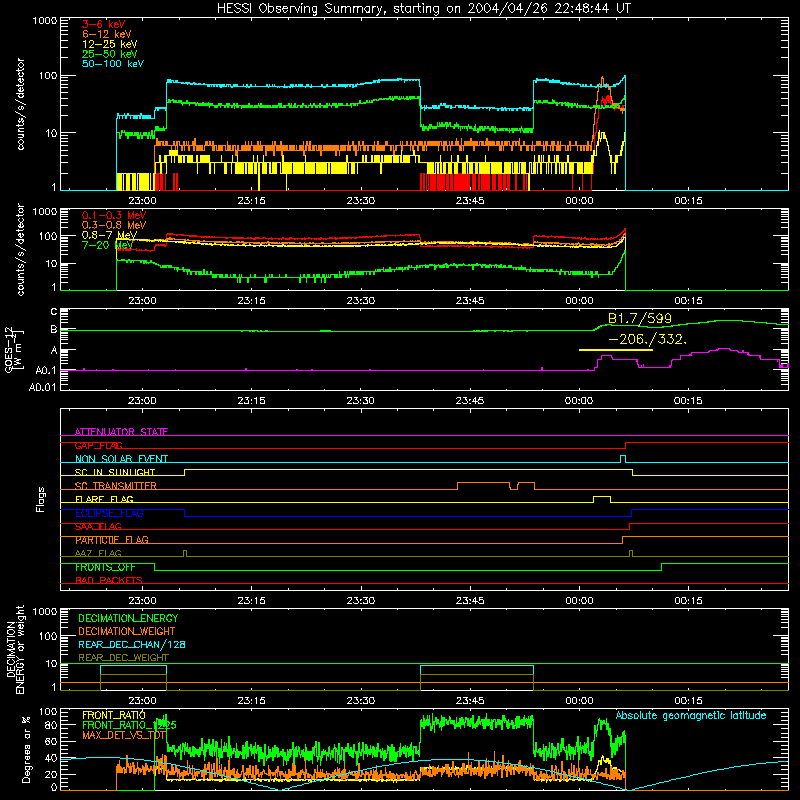The height and width of the screenshot is (800, 800).
Task: Click the A0.01 tick label on GOES axis
Action: coord(42,387)
